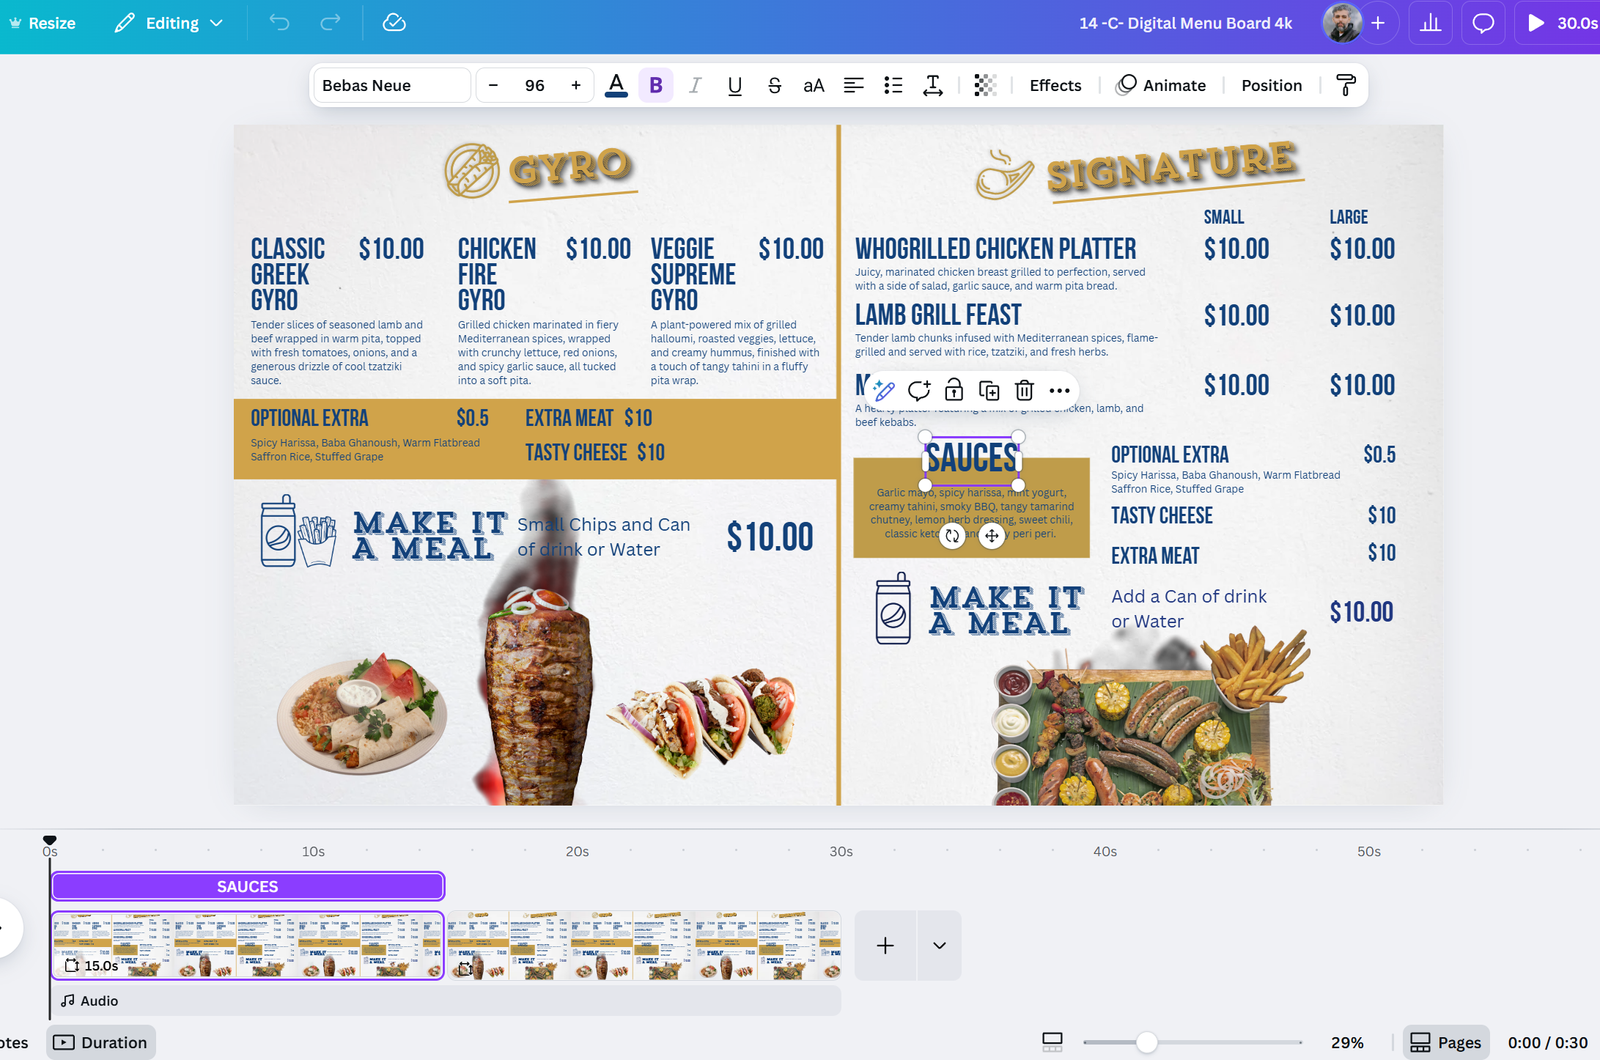Open comments speech bubble

tap(1483, 23)
